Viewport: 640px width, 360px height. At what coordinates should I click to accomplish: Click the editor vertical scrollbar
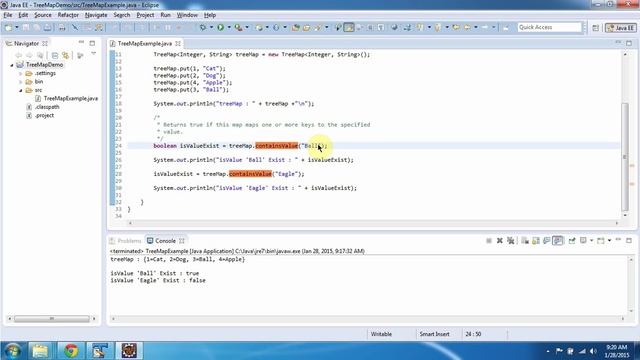point(625,157)
